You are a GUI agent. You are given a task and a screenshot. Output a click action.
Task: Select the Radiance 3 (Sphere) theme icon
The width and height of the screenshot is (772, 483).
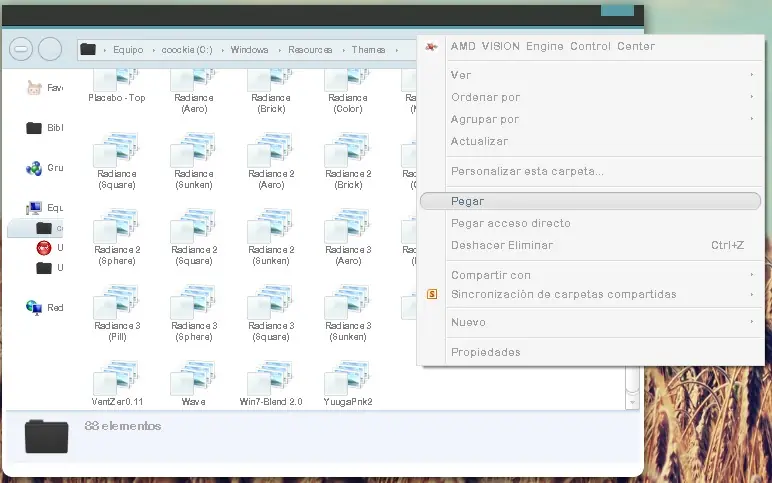194,304
